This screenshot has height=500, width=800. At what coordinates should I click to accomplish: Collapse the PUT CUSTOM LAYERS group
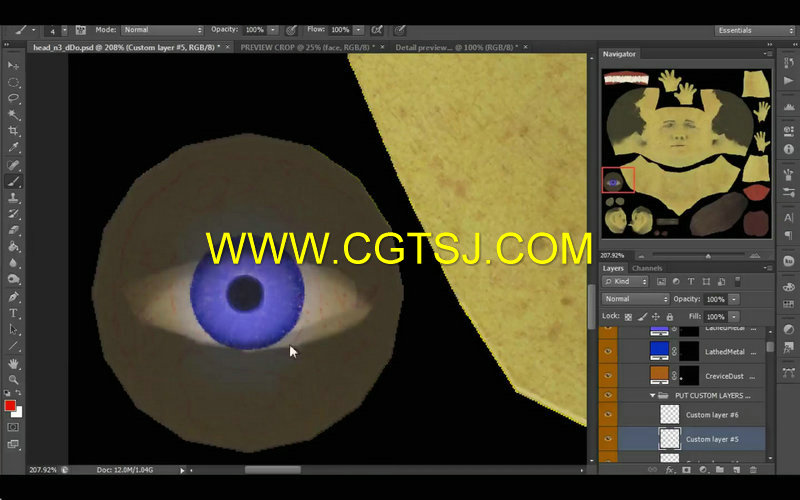pyautogui.click(x=652, y=395)
